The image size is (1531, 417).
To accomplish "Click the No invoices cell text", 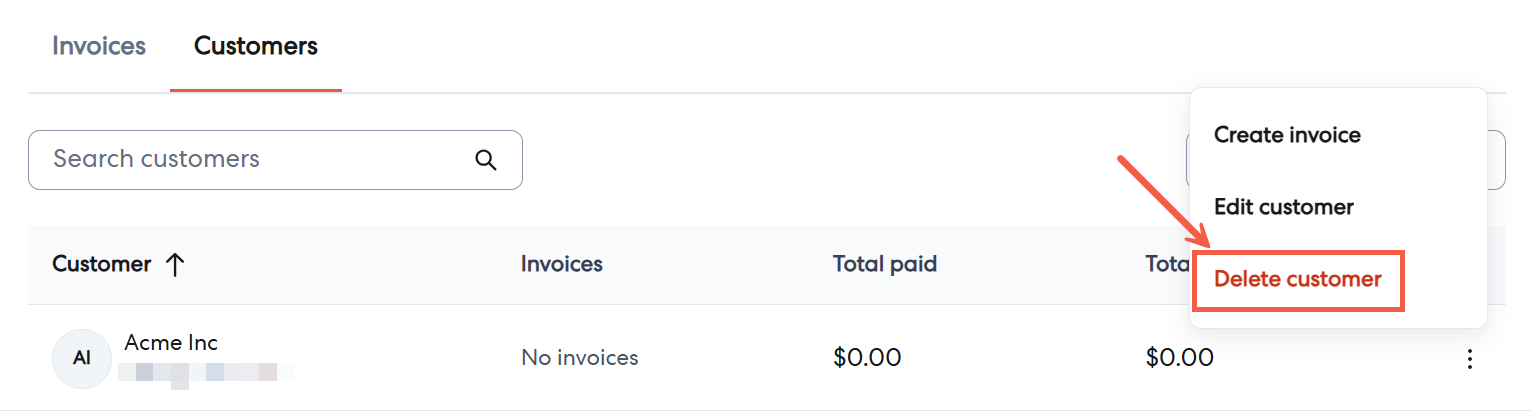I will click(580, 358).
